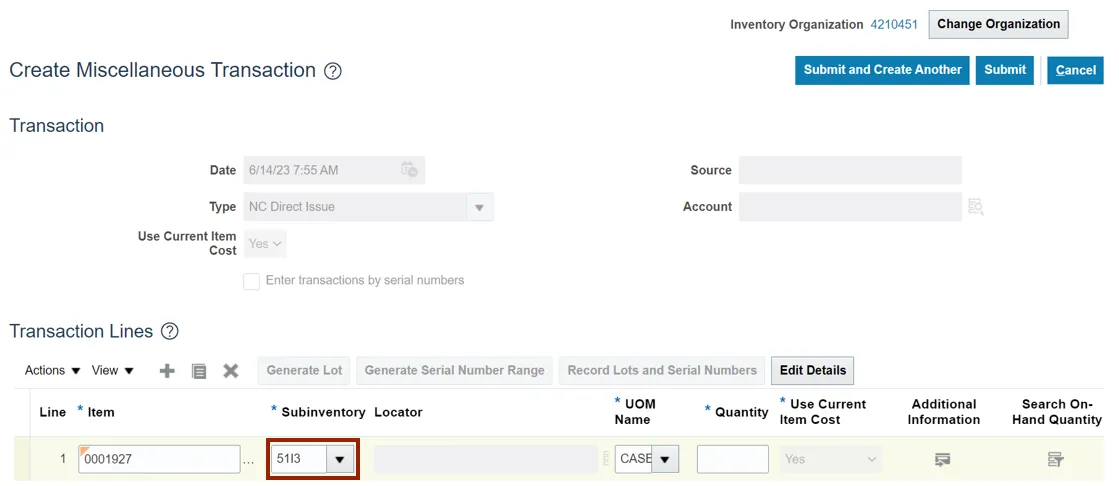This screenshot has height=486, width=1119.
Task: Add a new transaction line with plus icon
Action: [167, 371]
